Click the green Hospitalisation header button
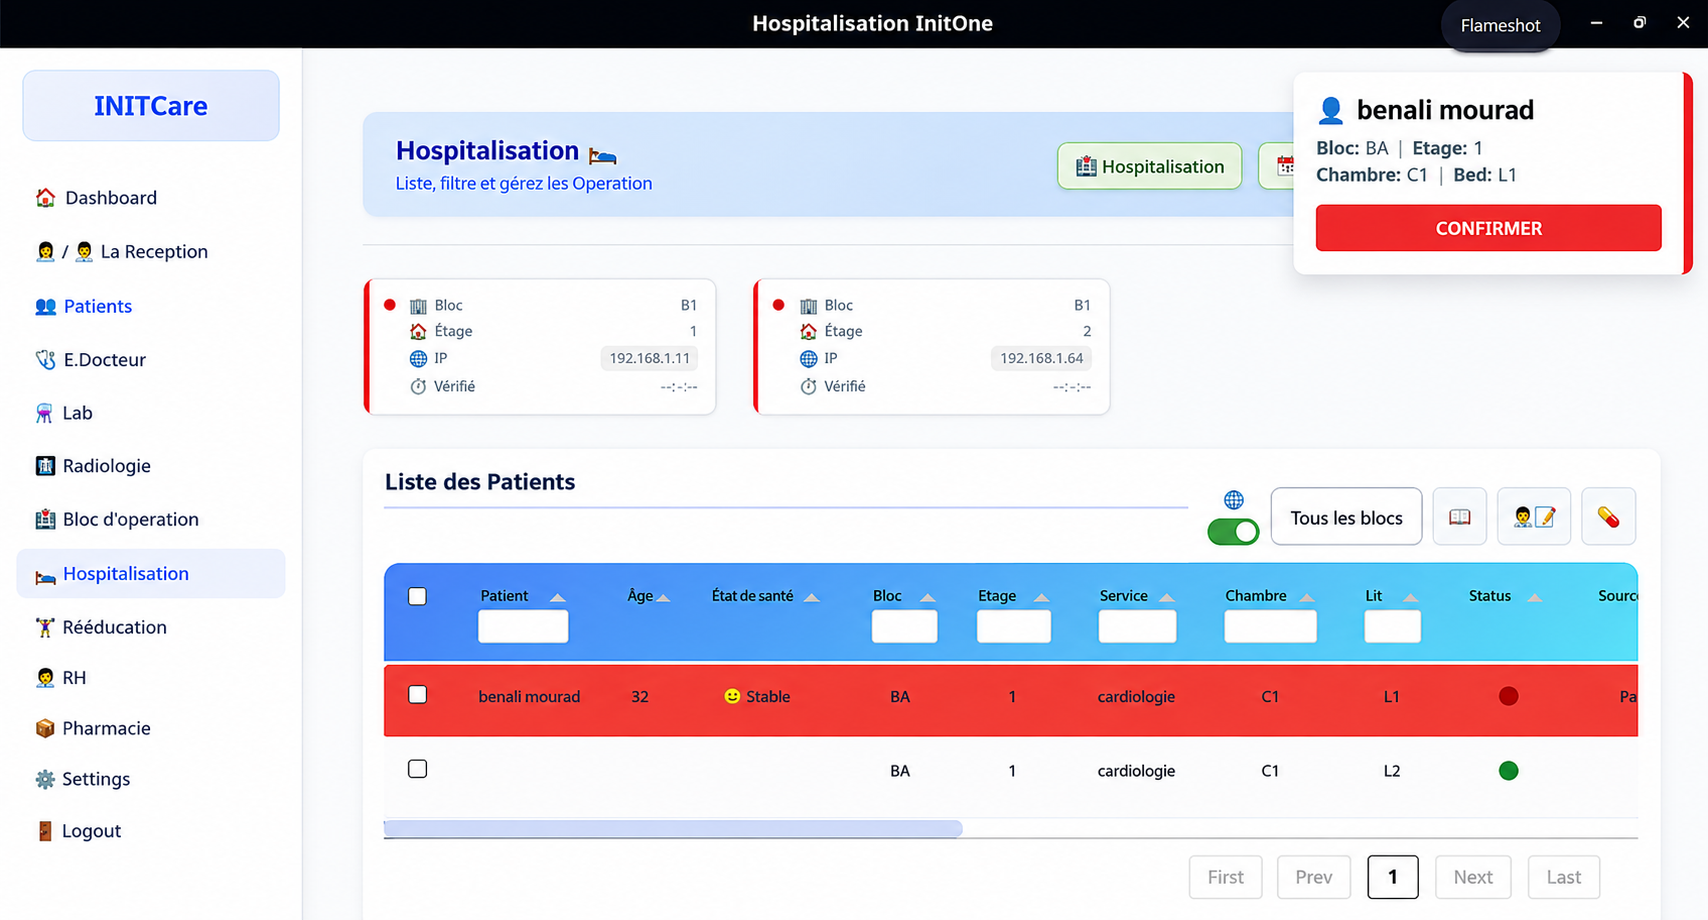Screen dimensions: 1708x920 tap(1150, 166)
